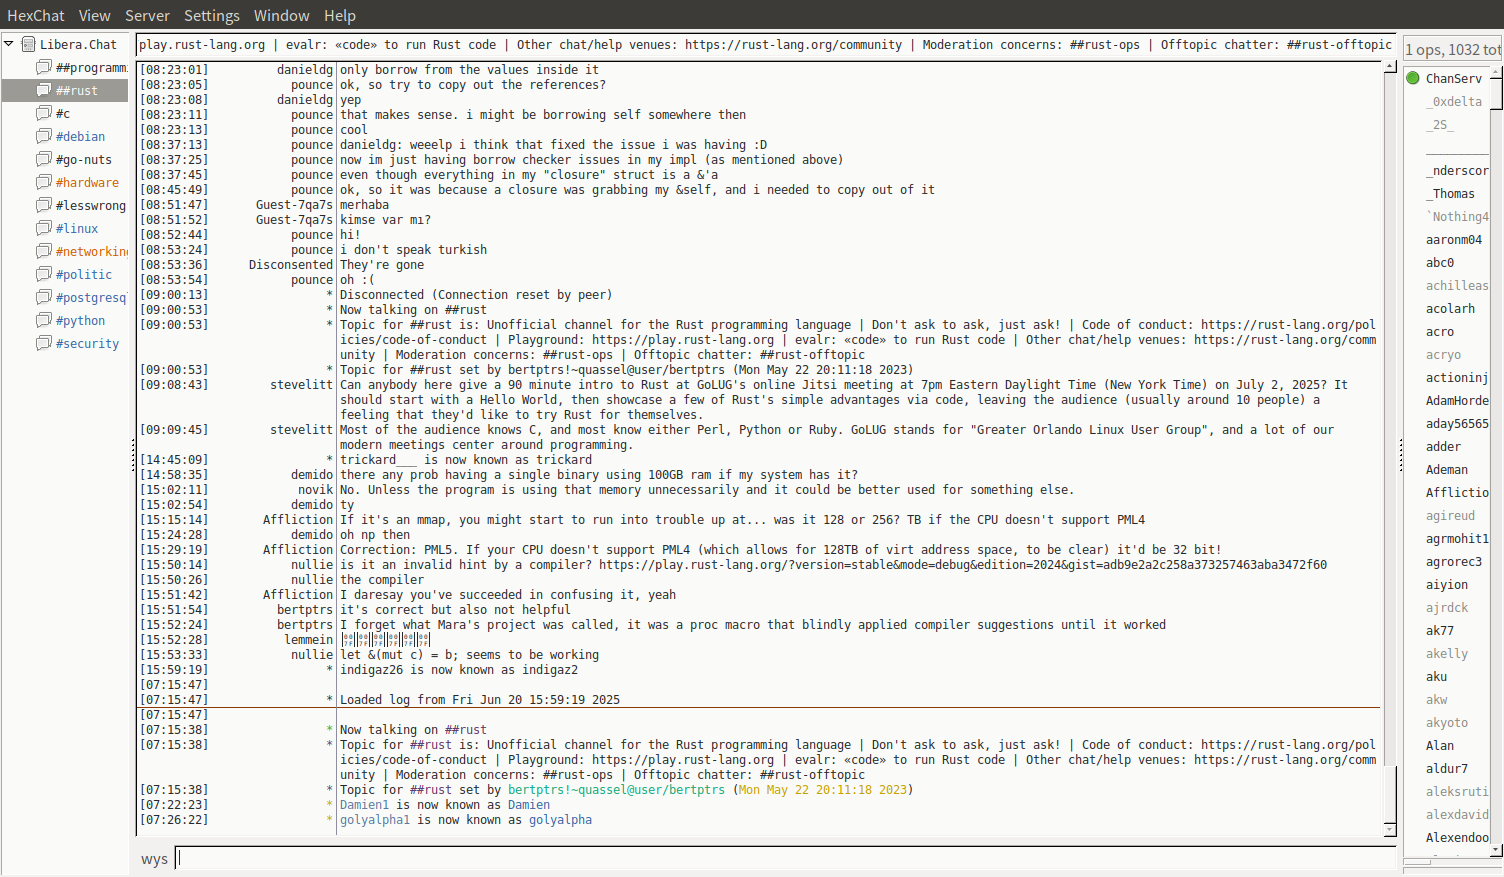Click the chat scrollbar down arrow

coord(1390,830)
